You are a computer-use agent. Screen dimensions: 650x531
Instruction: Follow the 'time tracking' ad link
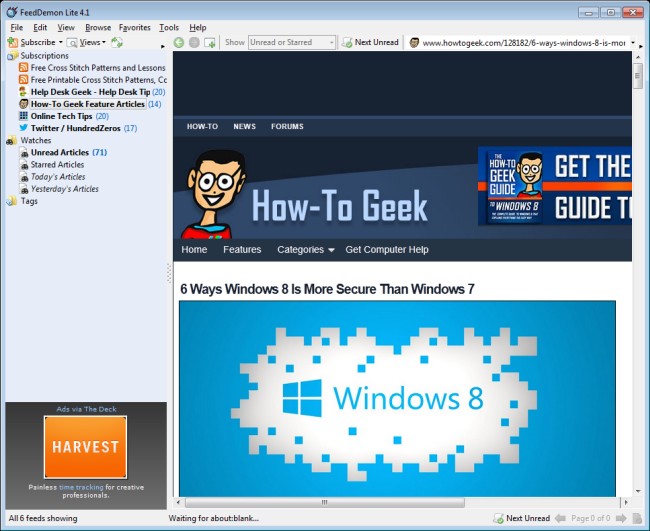click(81, 487)
